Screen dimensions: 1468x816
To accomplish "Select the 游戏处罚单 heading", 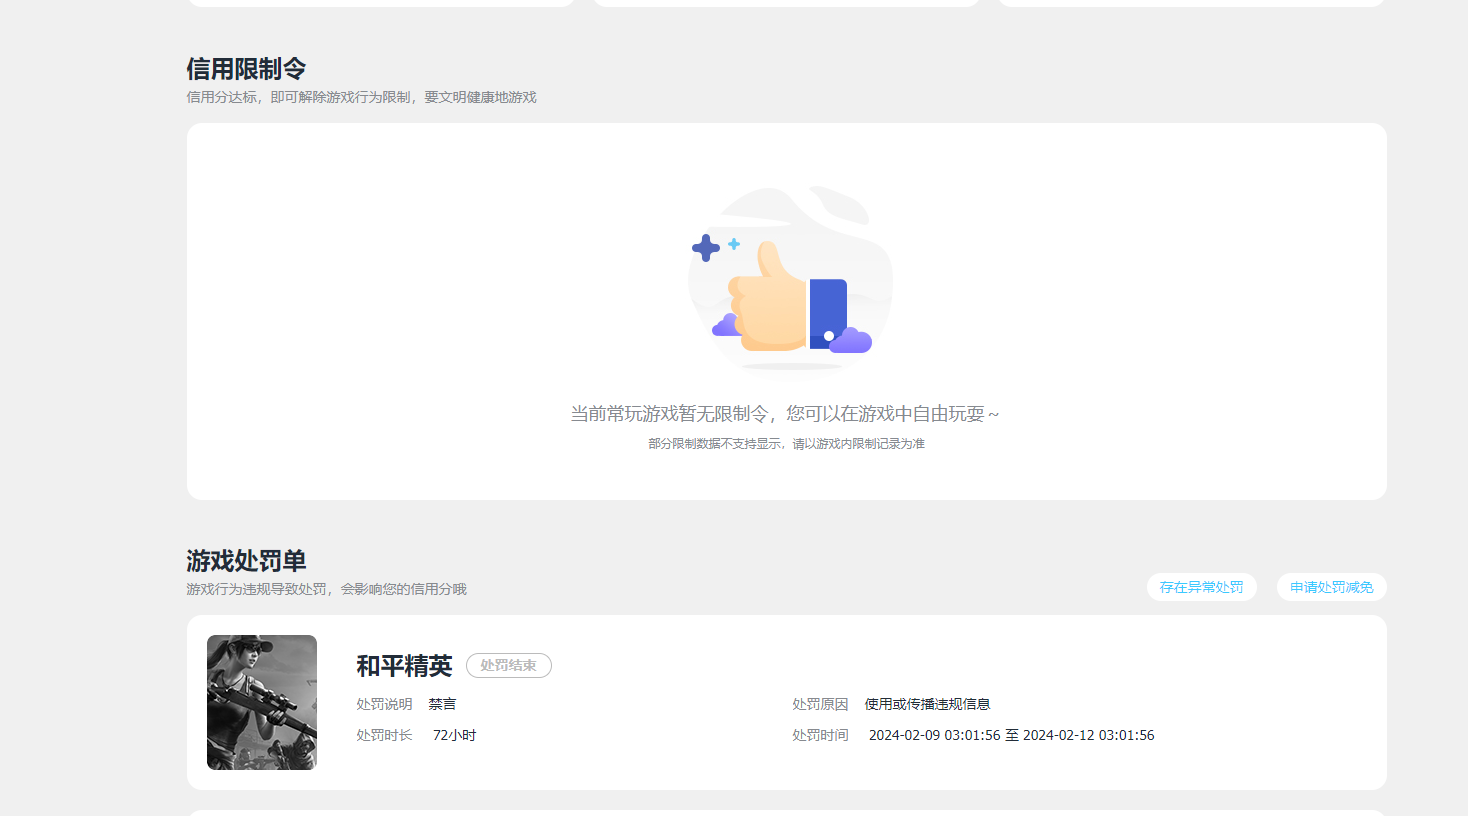I will coord(246,561).
